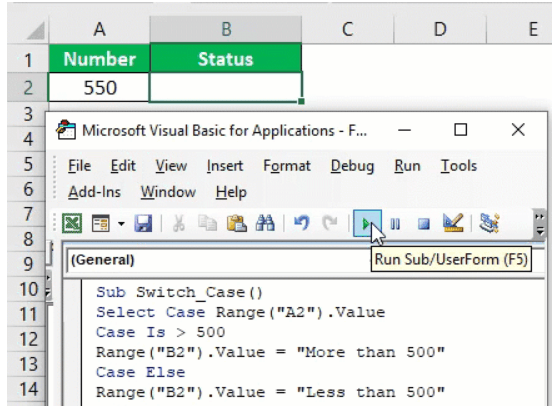555x406 pixels.
Task: Open the Project Explorer icon
Action: click(489, 223)
